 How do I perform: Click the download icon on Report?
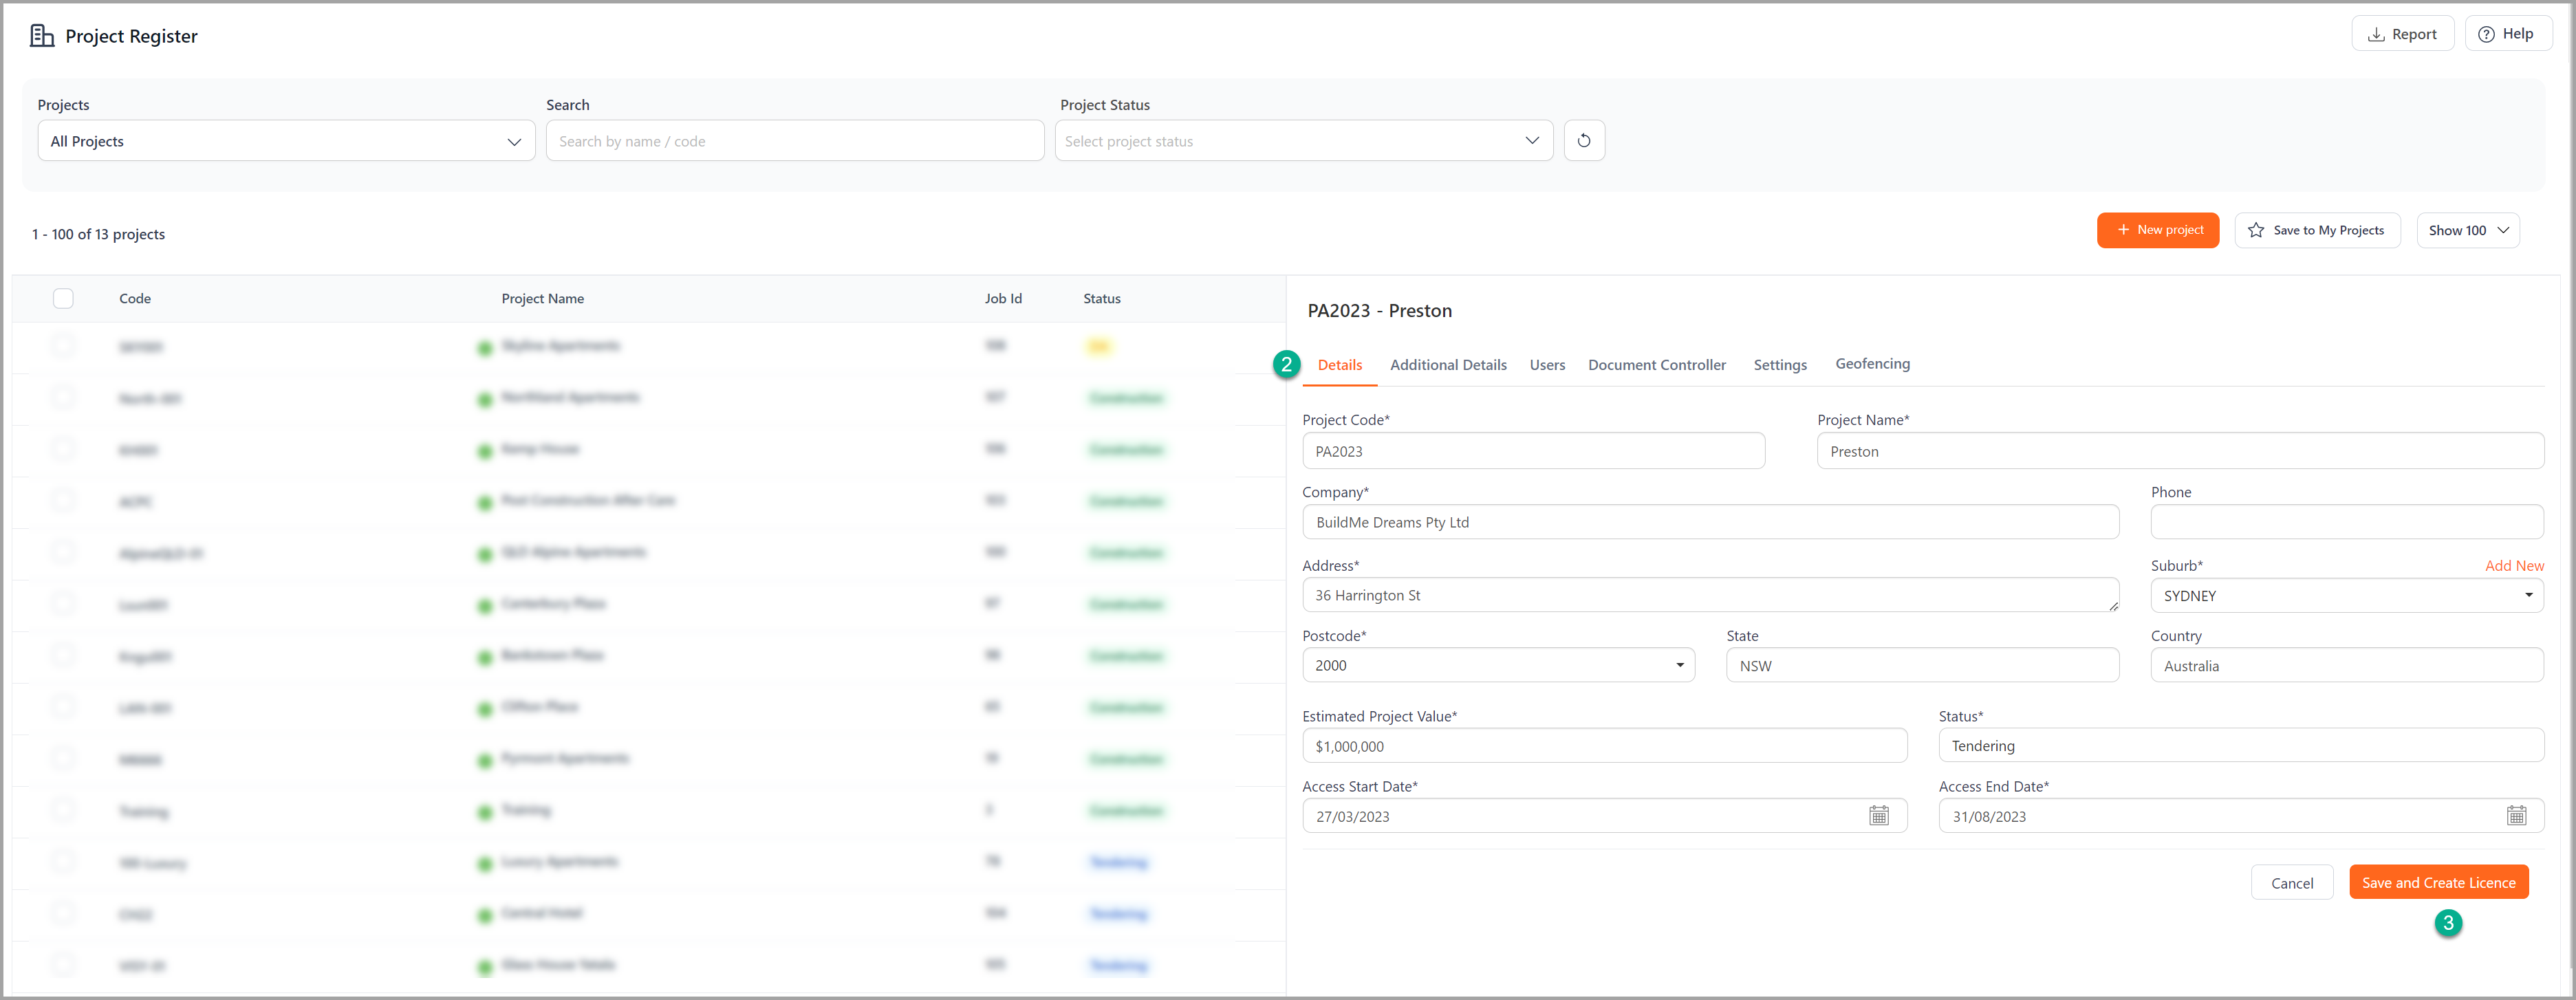coord(2376,34)
